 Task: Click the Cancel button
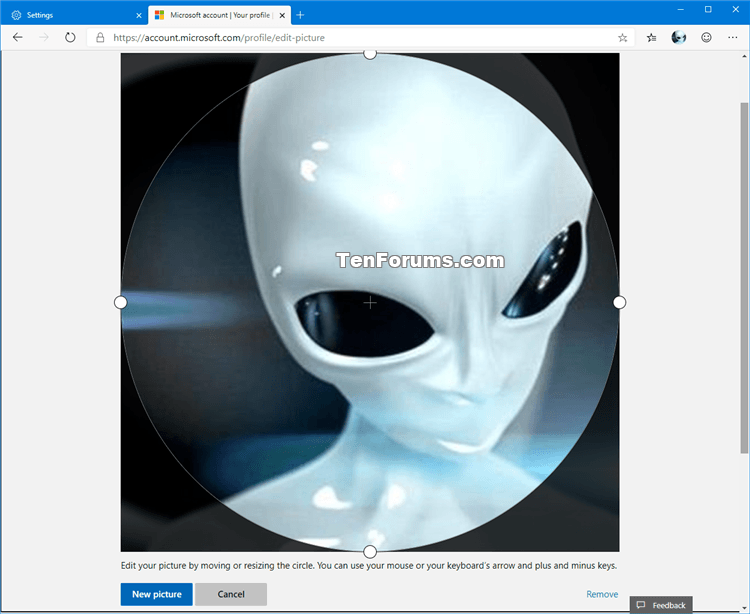[x=231, y=594]
